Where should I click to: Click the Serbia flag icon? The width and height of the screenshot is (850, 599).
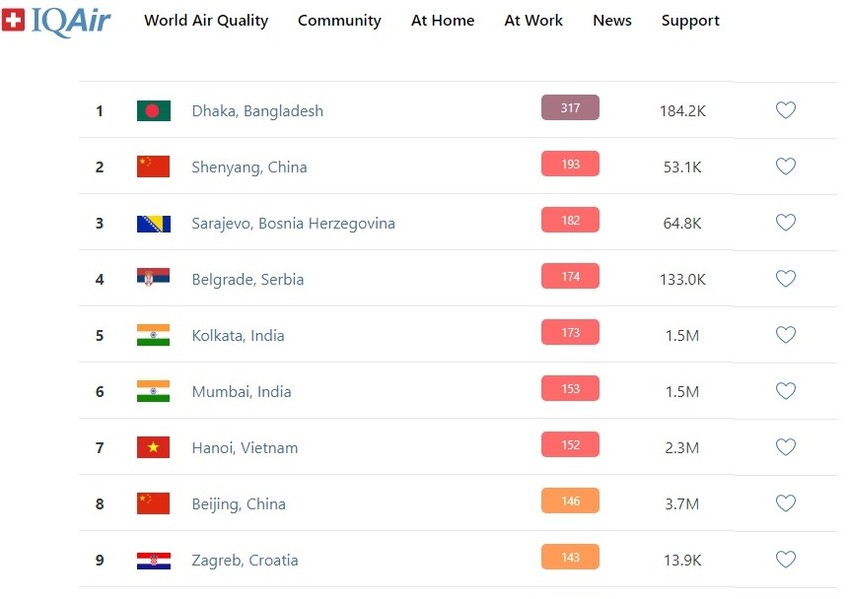click(153, 279)
